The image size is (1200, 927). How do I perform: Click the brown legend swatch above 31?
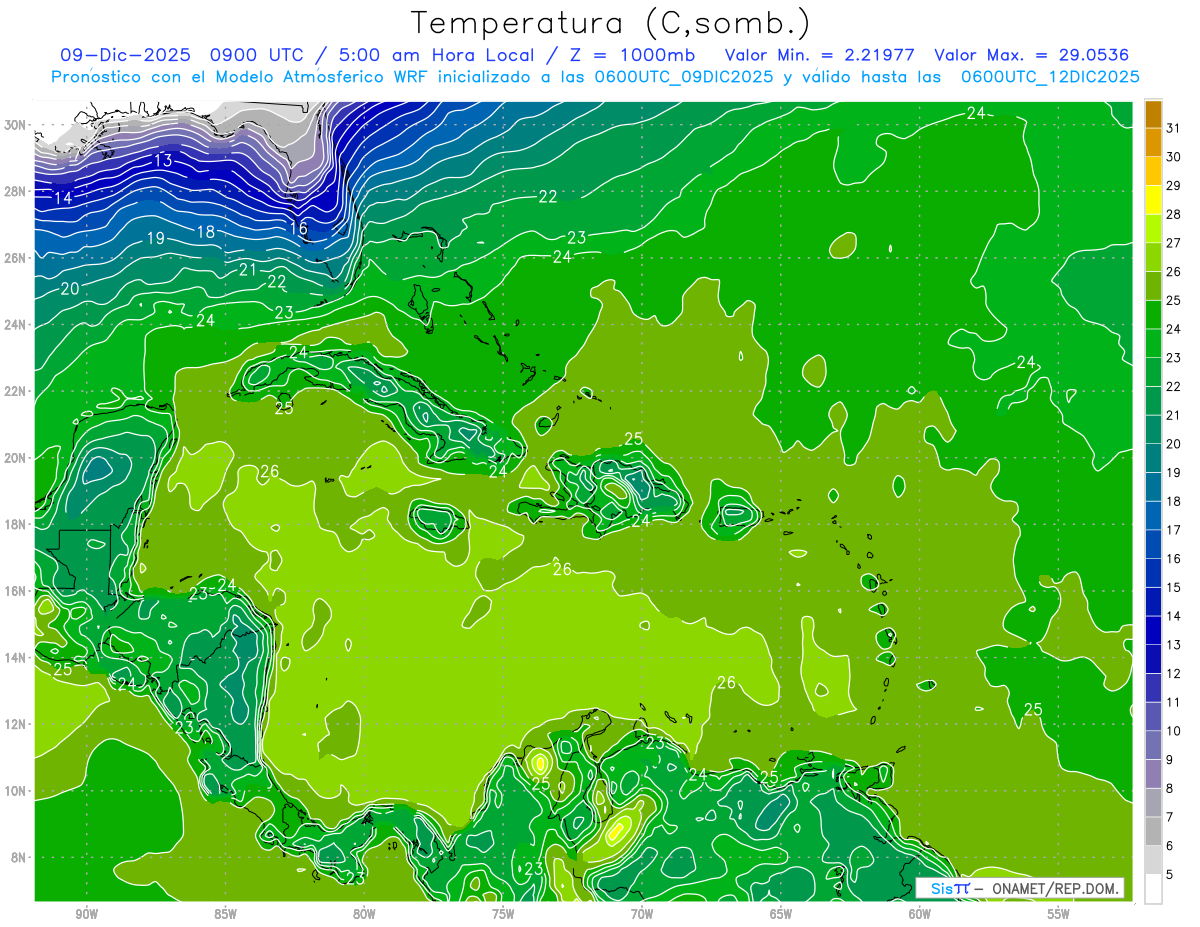pyautogui.click(x=1153, y=113)
